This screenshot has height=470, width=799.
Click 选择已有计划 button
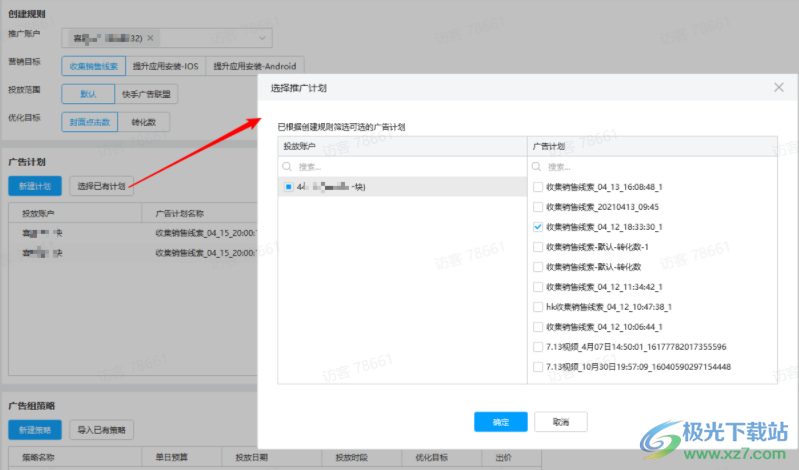(x=101, y=186)
